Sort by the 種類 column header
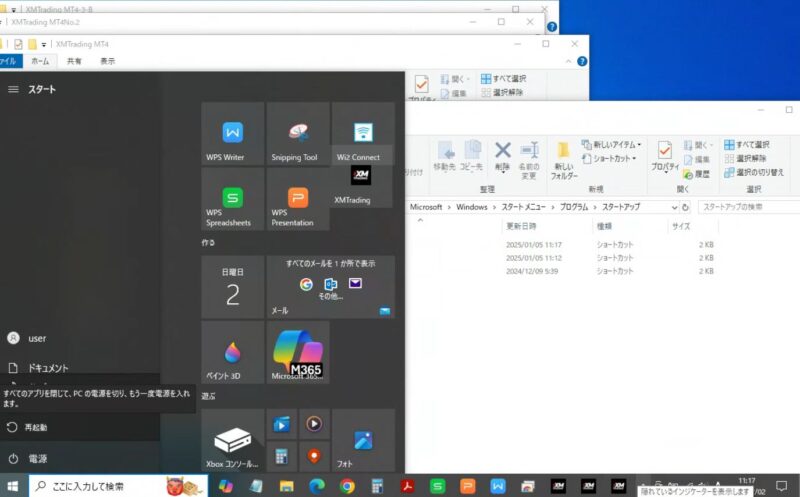Viewport: 800px width, 497px height. pos(605,226)
